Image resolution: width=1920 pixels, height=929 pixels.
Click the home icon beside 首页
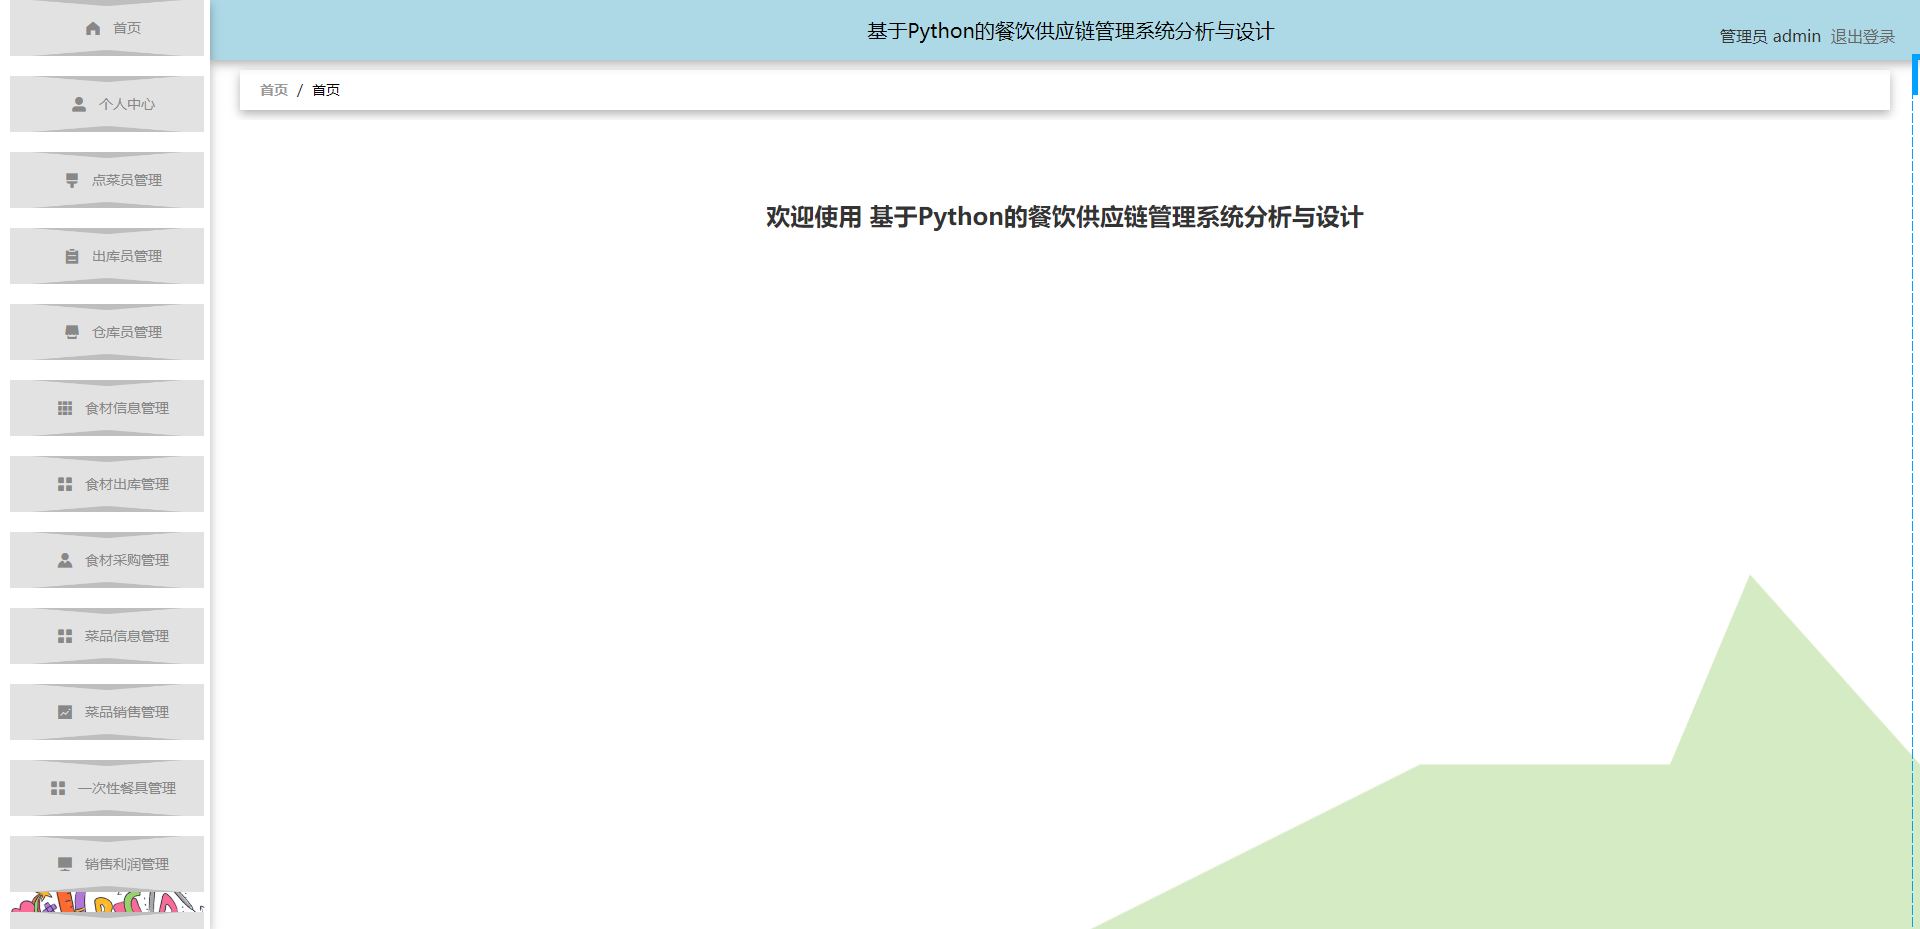(x=93, y=28)
